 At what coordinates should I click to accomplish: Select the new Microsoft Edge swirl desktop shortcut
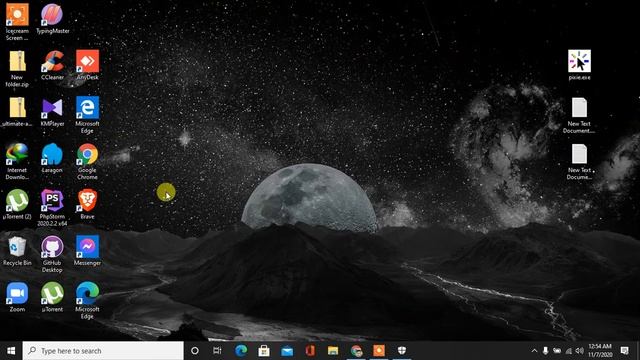pyautogui.click(x=87, y=301)
